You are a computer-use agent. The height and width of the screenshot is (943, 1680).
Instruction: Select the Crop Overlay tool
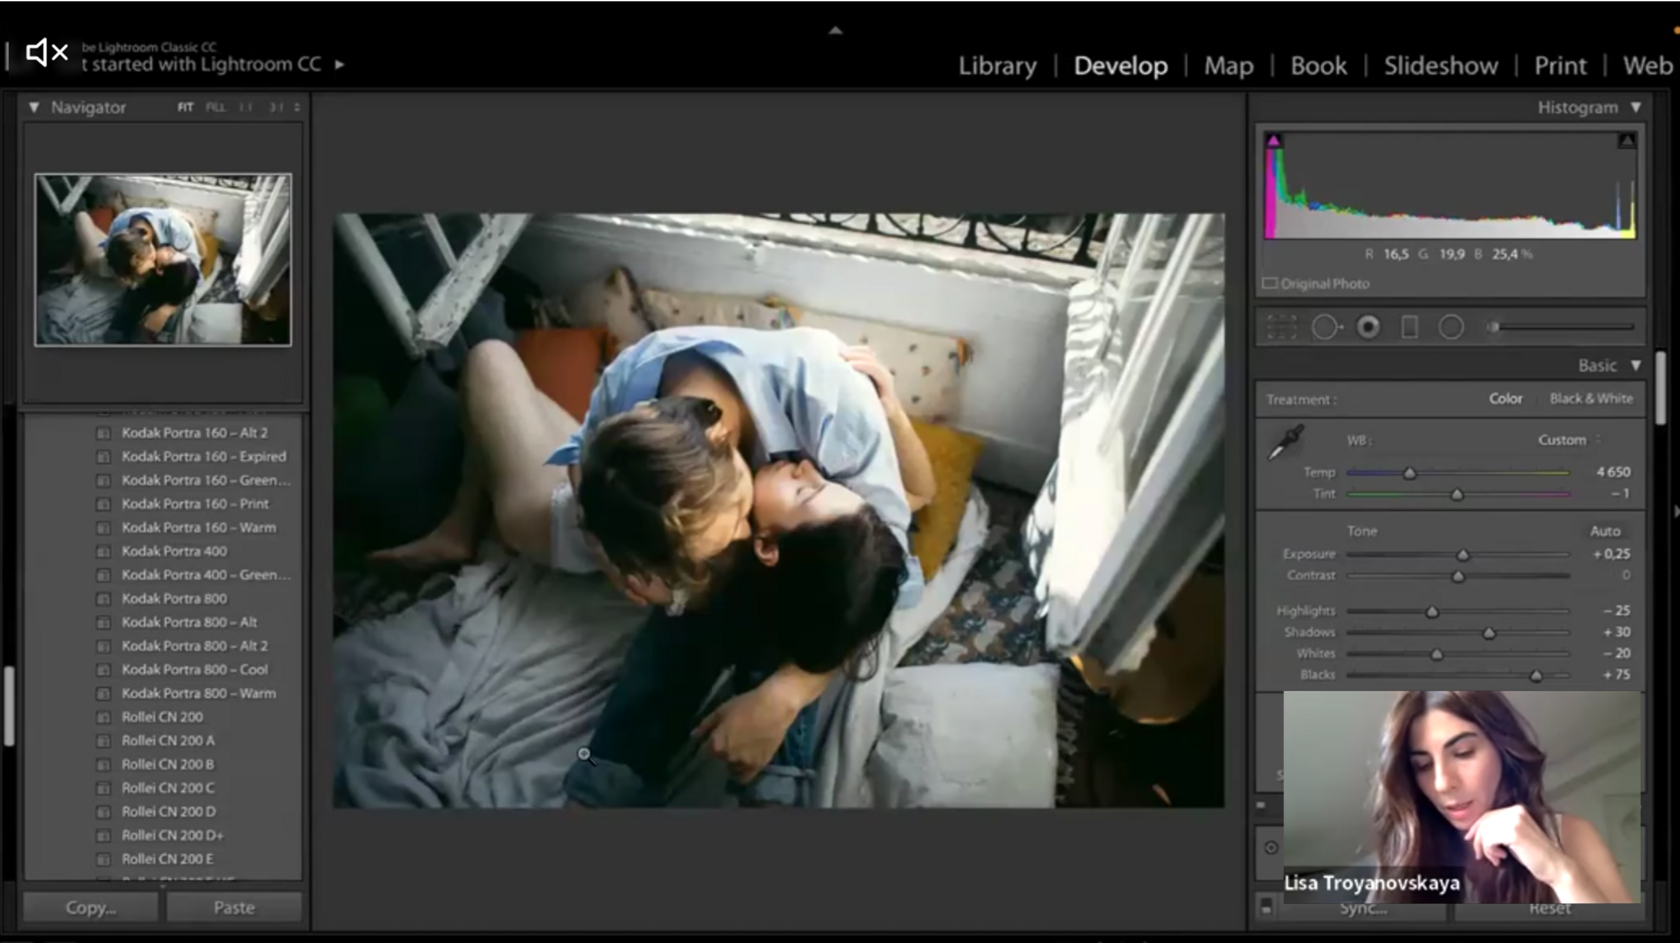tap(1281, 328)
